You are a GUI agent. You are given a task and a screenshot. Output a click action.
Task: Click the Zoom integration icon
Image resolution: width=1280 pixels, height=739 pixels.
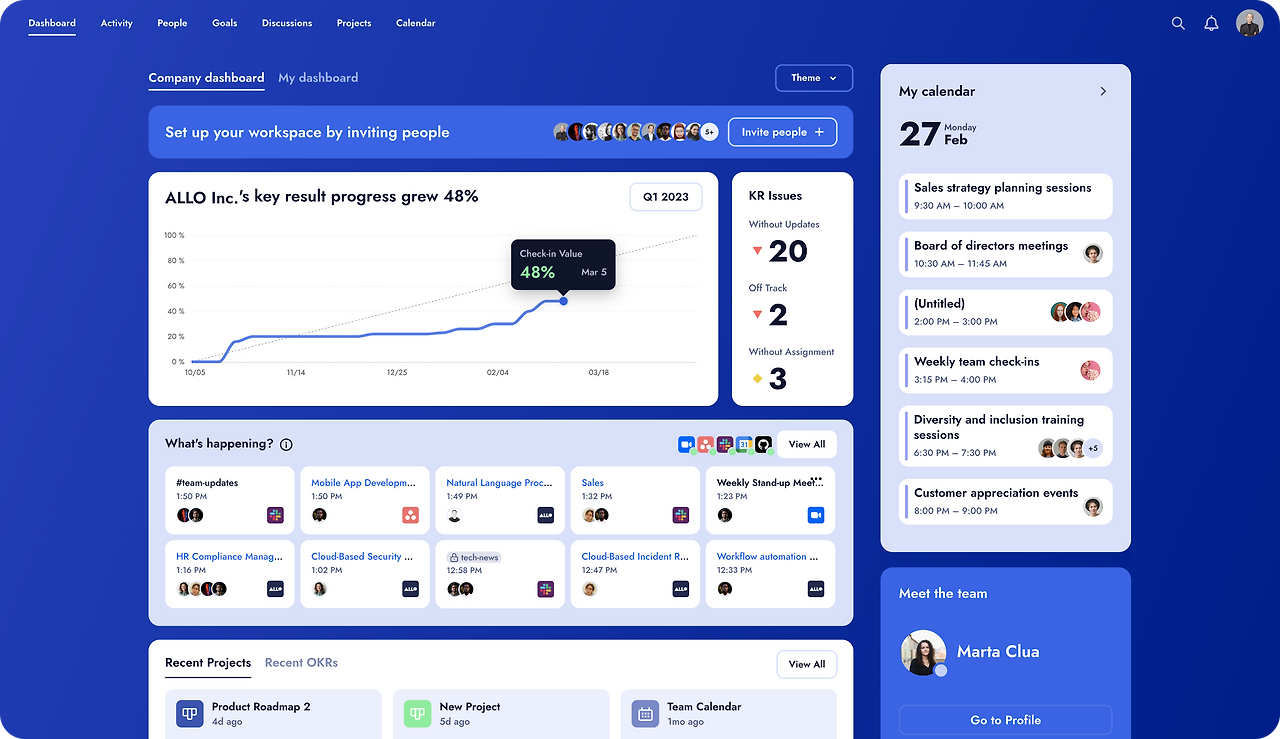click(685, 443)
